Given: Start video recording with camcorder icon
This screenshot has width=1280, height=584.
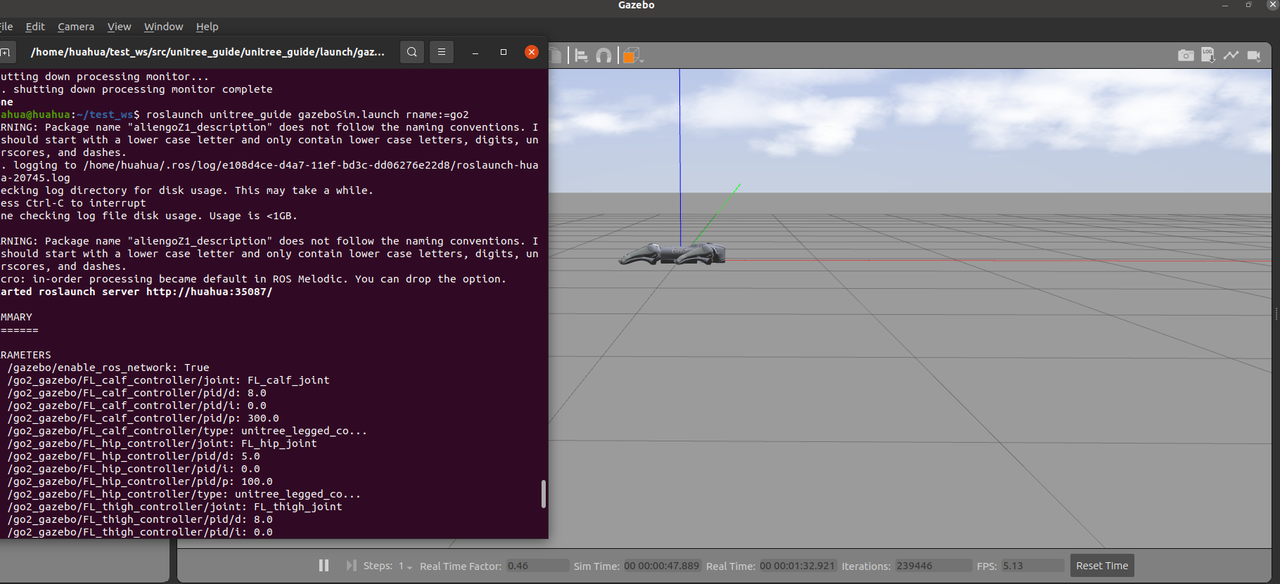Looking at the screenshot, I should [1253, 56].
